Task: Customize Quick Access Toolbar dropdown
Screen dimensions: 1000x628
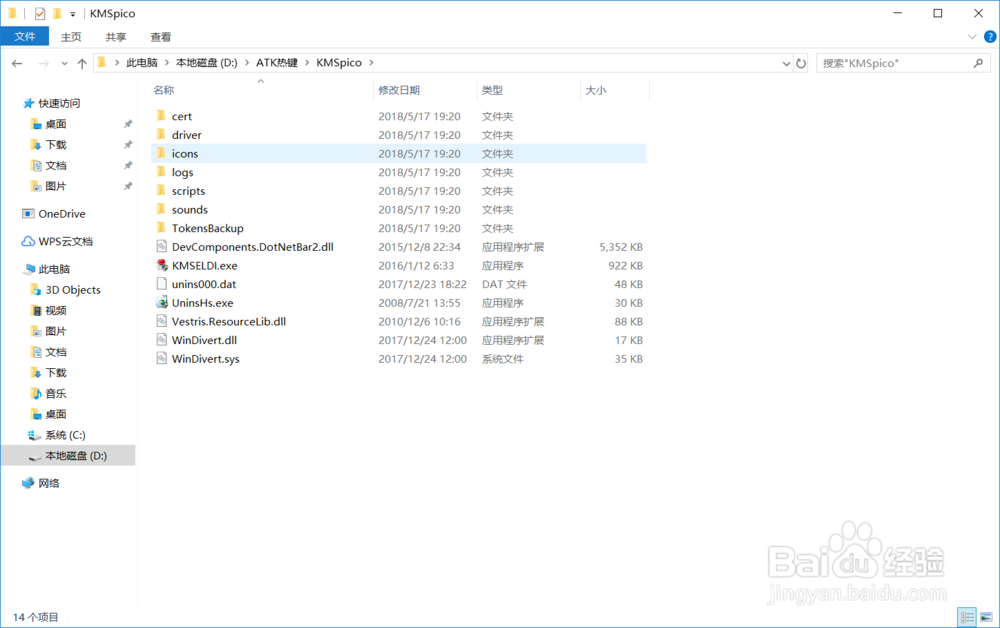Action: 73,14
